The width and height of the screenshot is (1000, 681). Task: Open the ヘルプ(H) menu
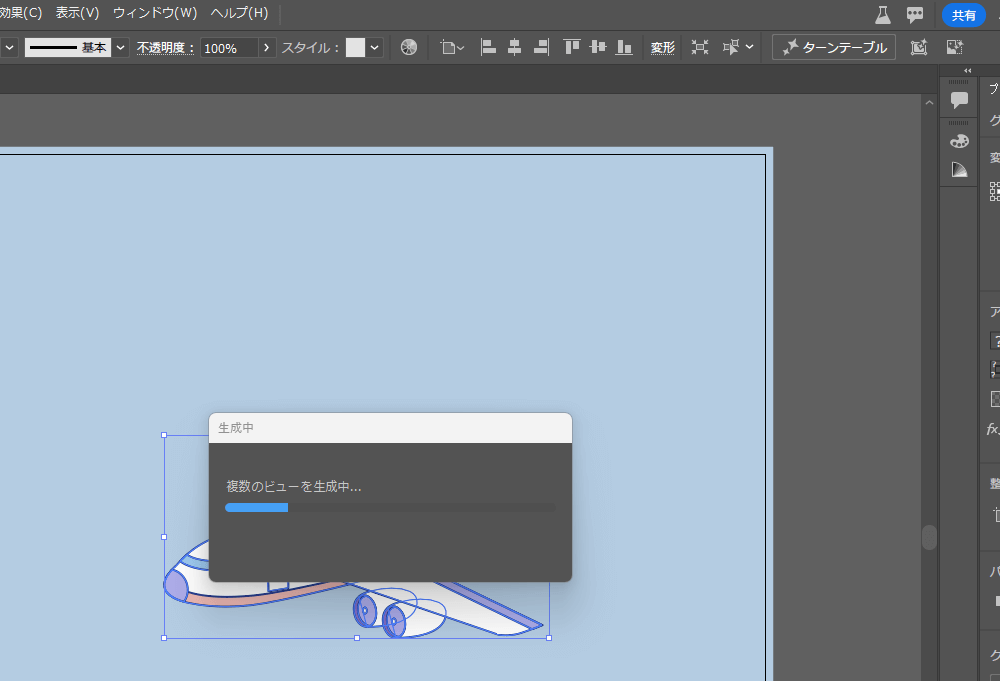(x=239, y=13)
